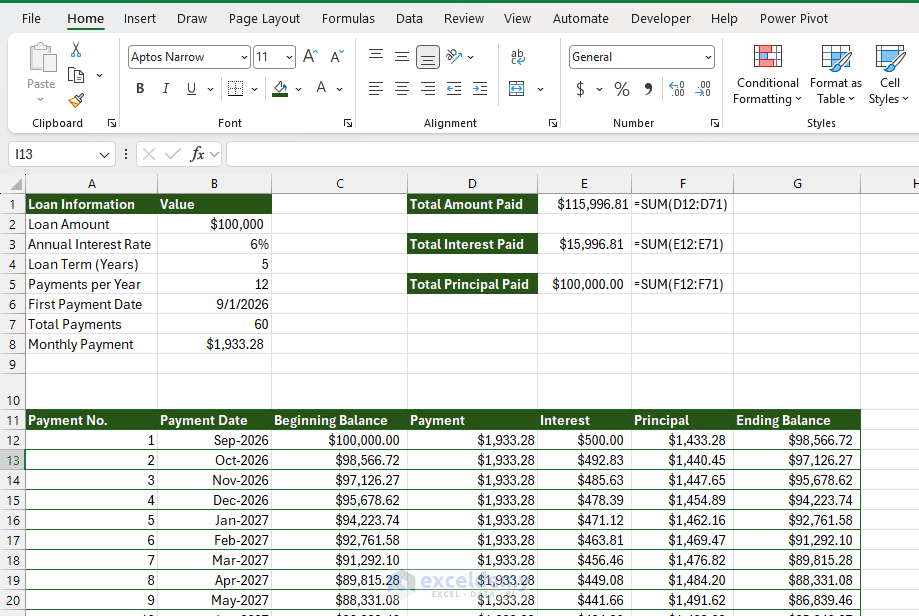Apply Accounting dollar number format
Viewport: 919px width, 616px height.
coord(580,89)
